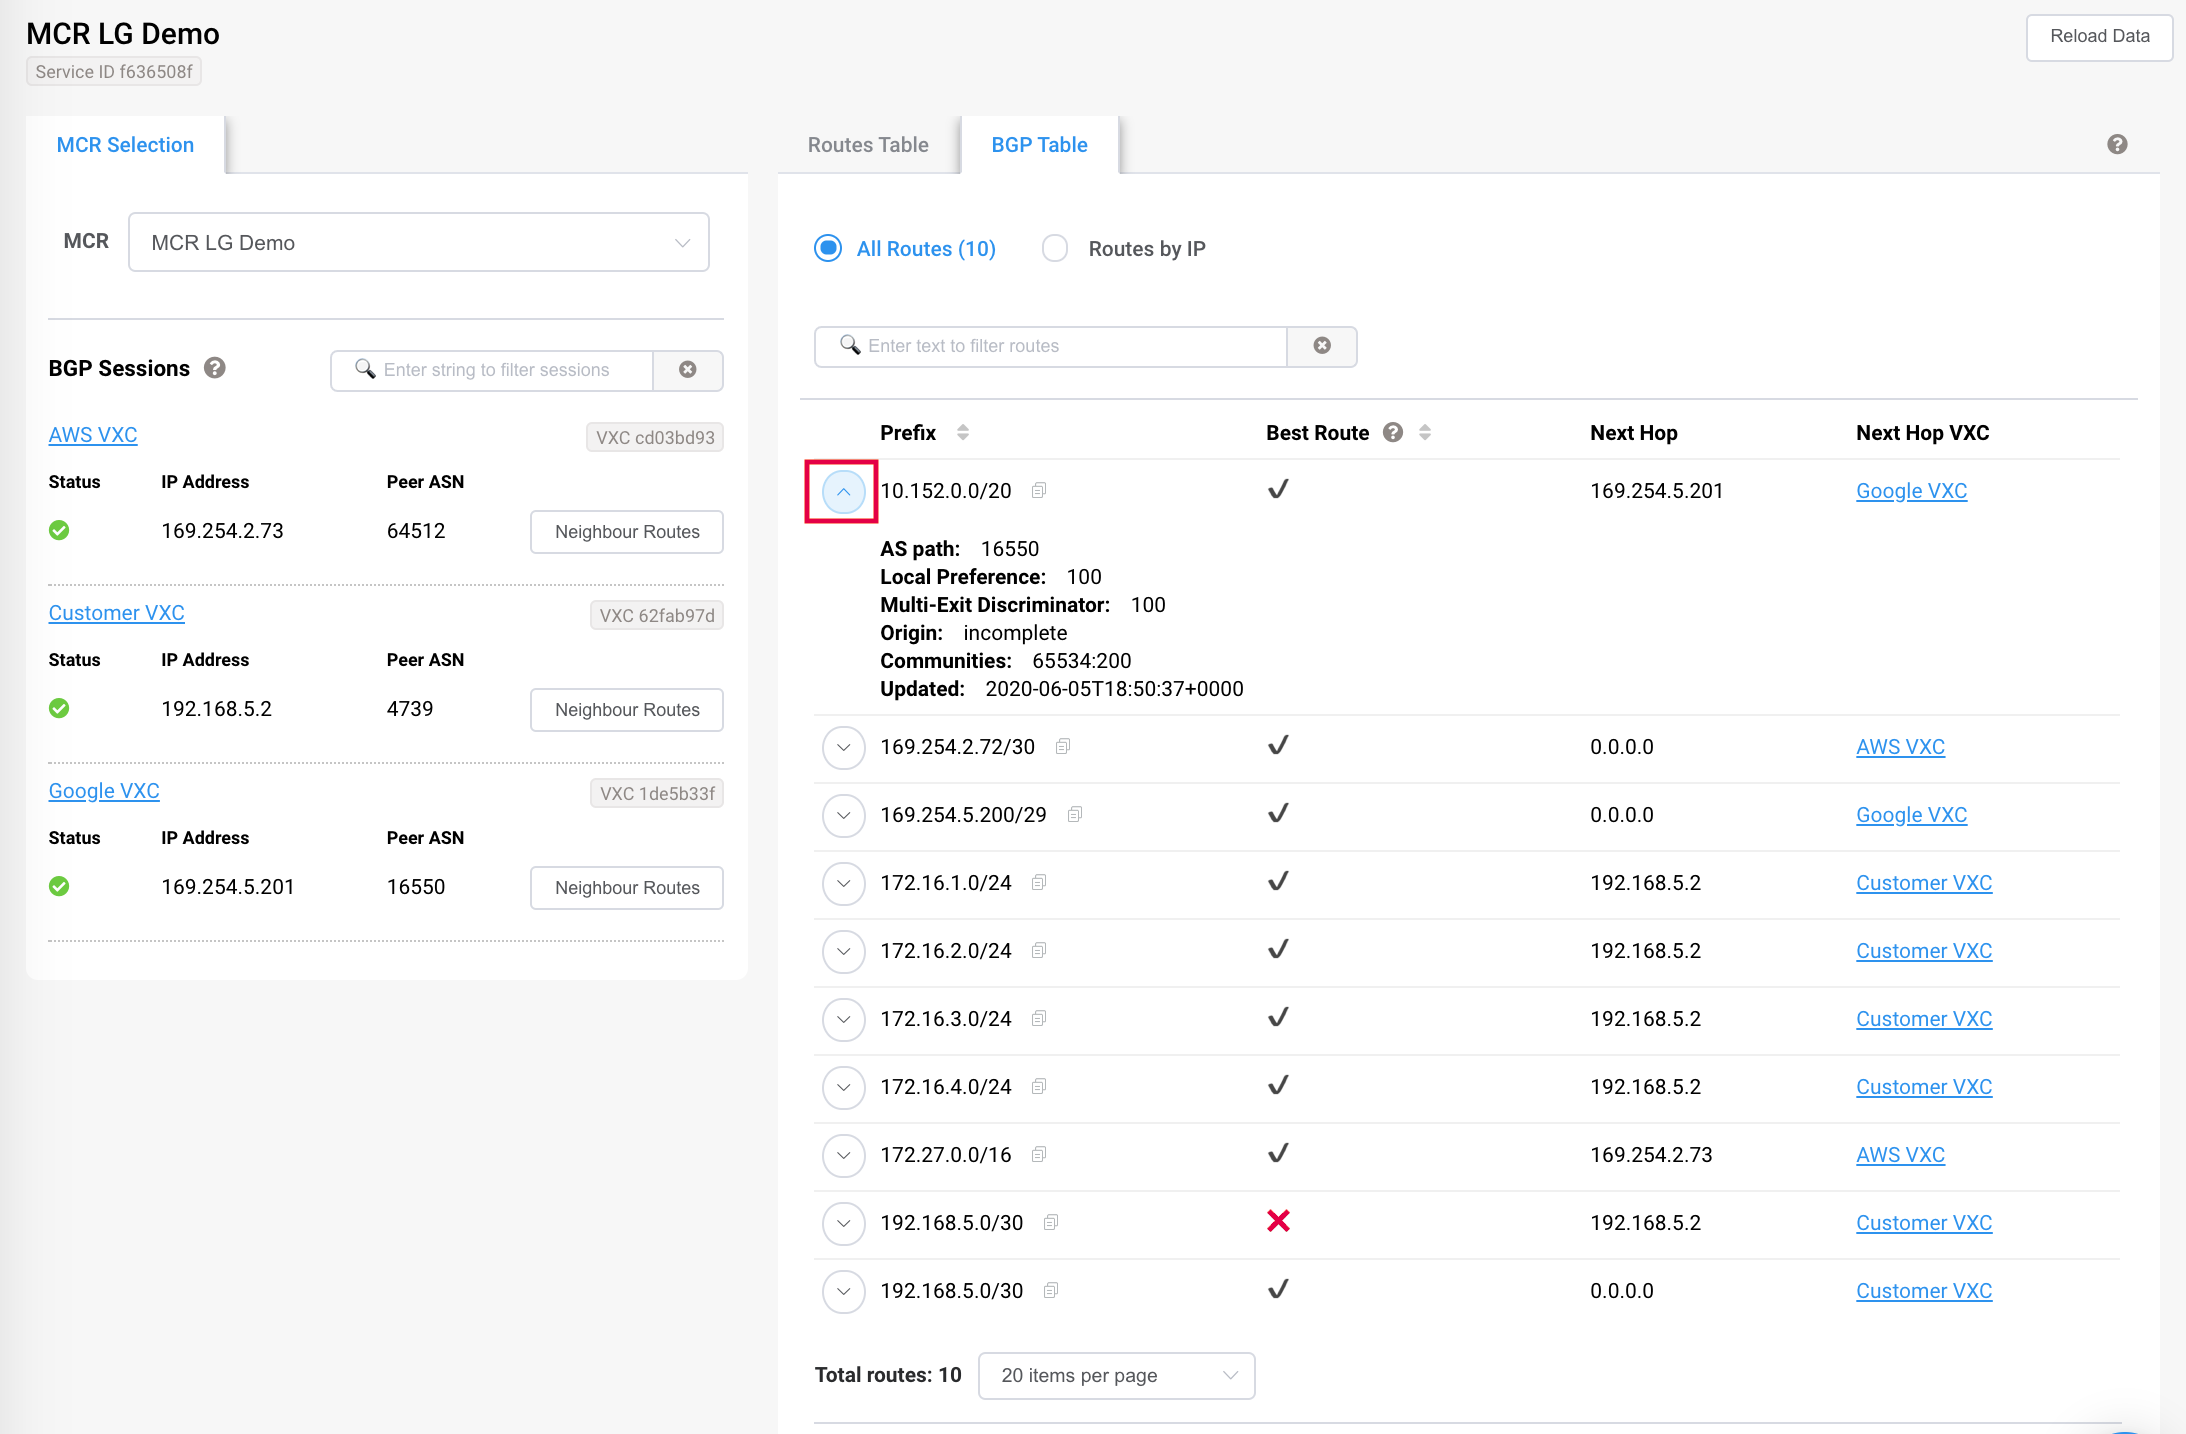This screenshot has height=1434, width=2186.
Task: Open the help icon at top right
Action: tap(2117, 144)
